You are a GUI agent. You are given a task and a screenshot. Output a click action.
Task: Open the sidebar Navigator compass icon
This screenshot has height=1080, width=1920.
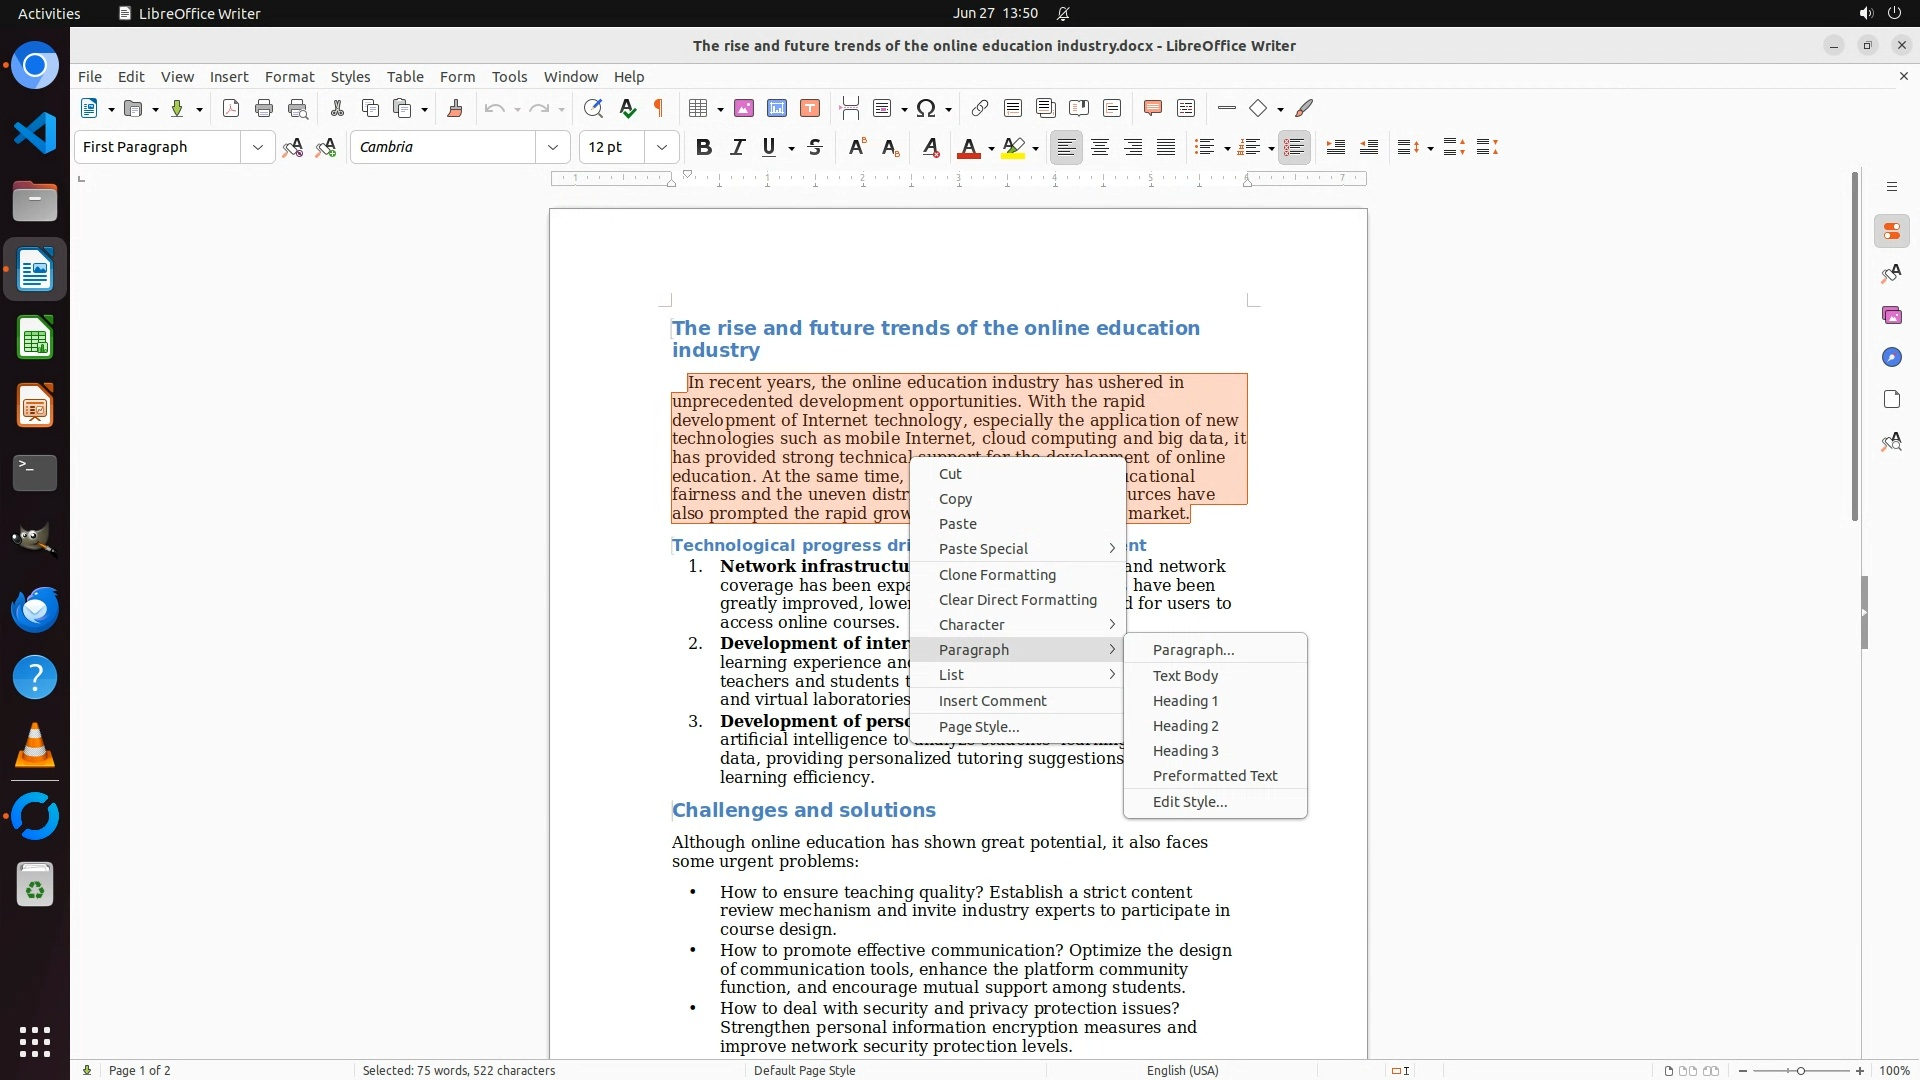click(1891, 357)
